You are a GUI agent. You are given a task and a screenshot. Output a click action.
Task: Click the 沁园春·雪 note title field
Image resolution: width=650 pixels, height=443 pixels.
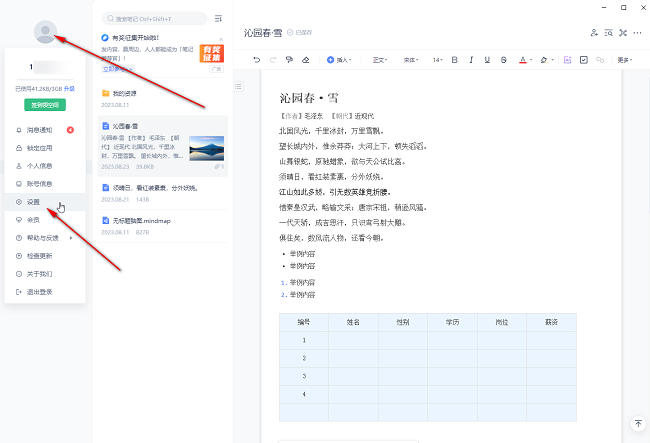coord(263,32)
